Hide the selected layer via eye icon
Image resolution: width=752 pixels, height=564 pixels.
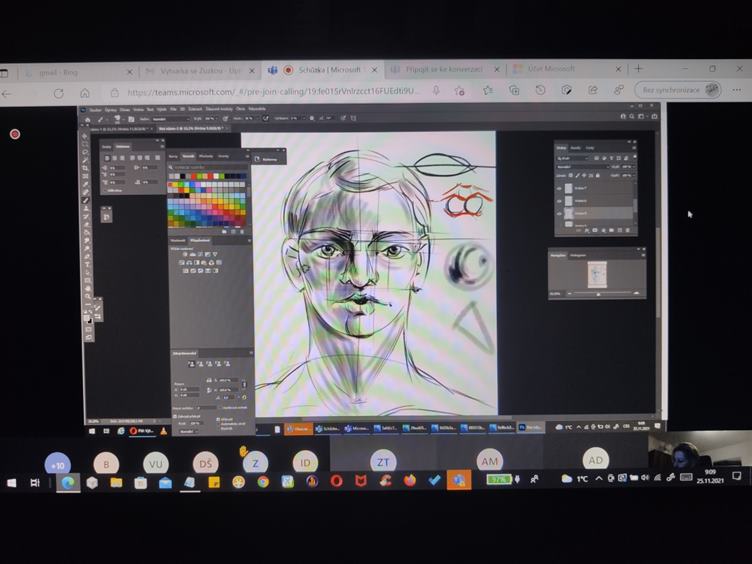point(560,213)
